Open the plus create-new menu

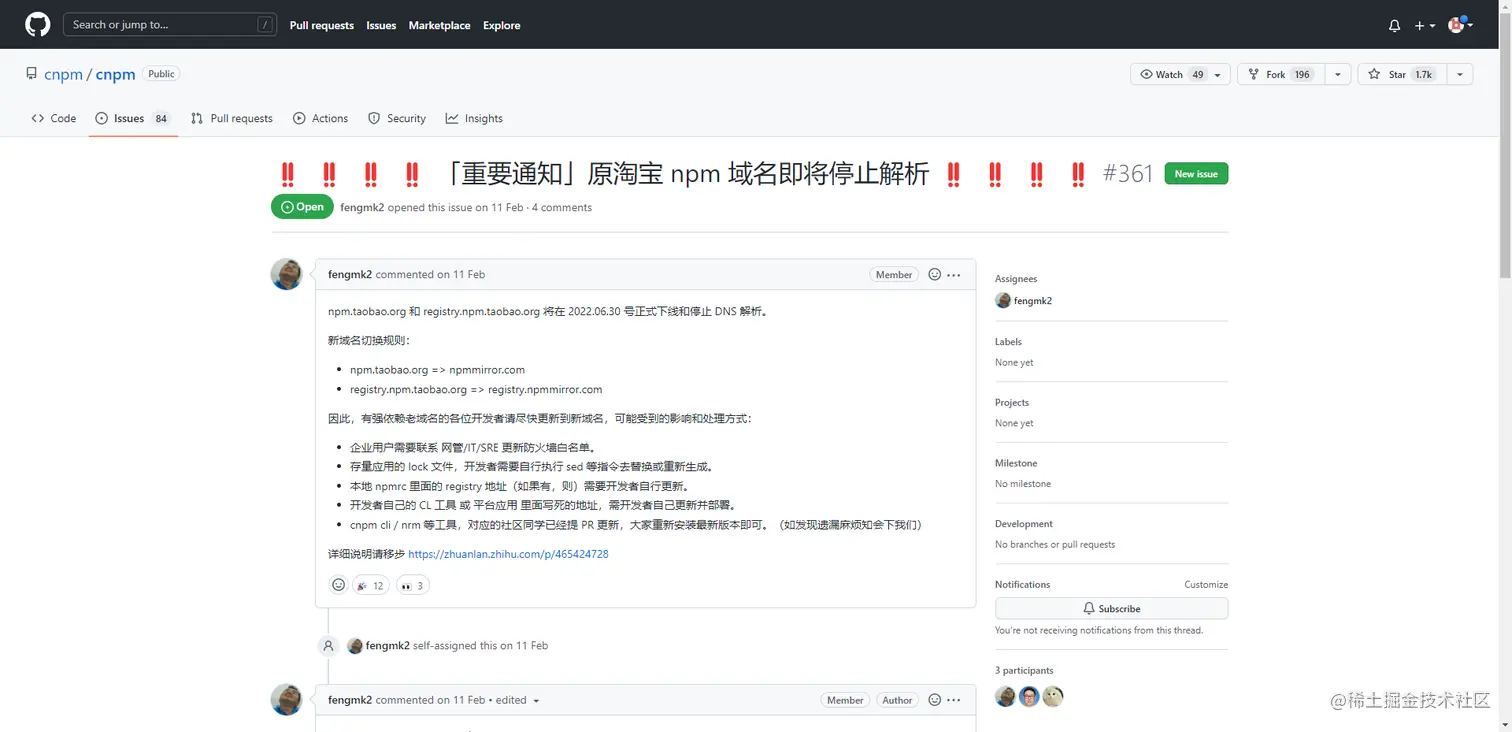[1425, 26]
